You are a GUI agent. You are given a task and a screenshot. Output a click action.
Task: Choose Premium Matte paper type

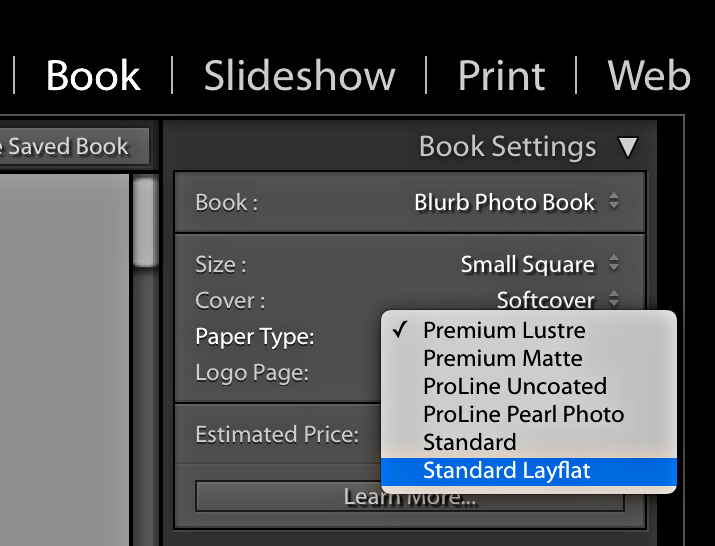coord(502,358)
